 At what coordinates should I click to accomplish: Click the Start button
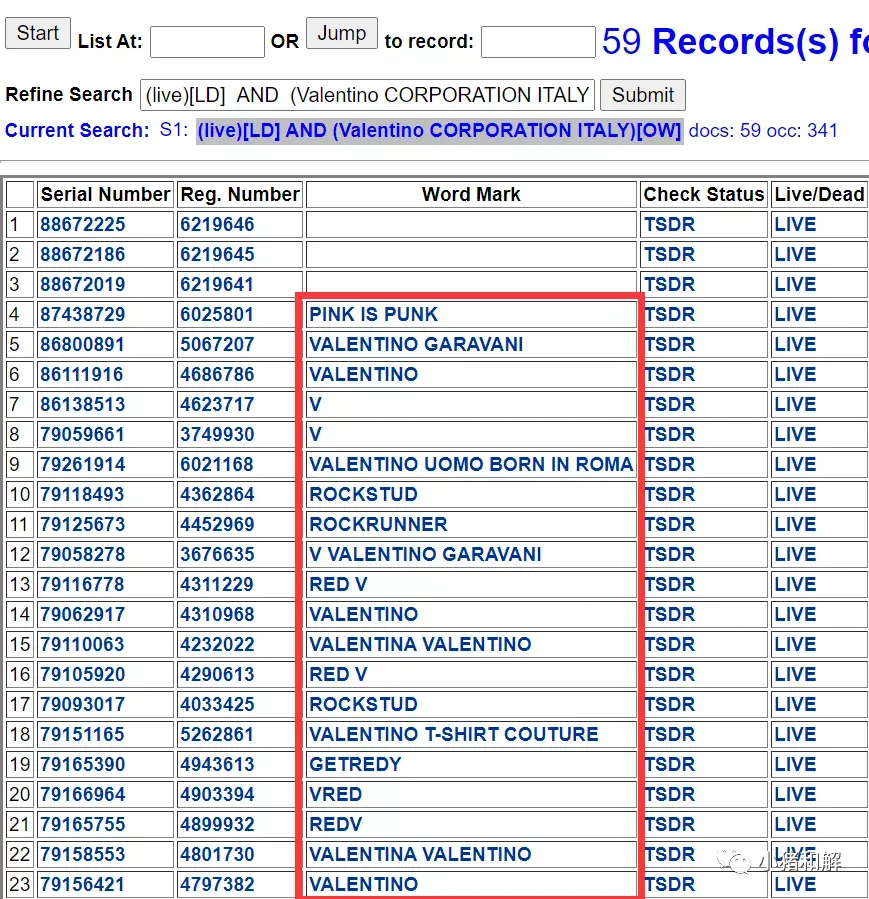click(38, 33)
